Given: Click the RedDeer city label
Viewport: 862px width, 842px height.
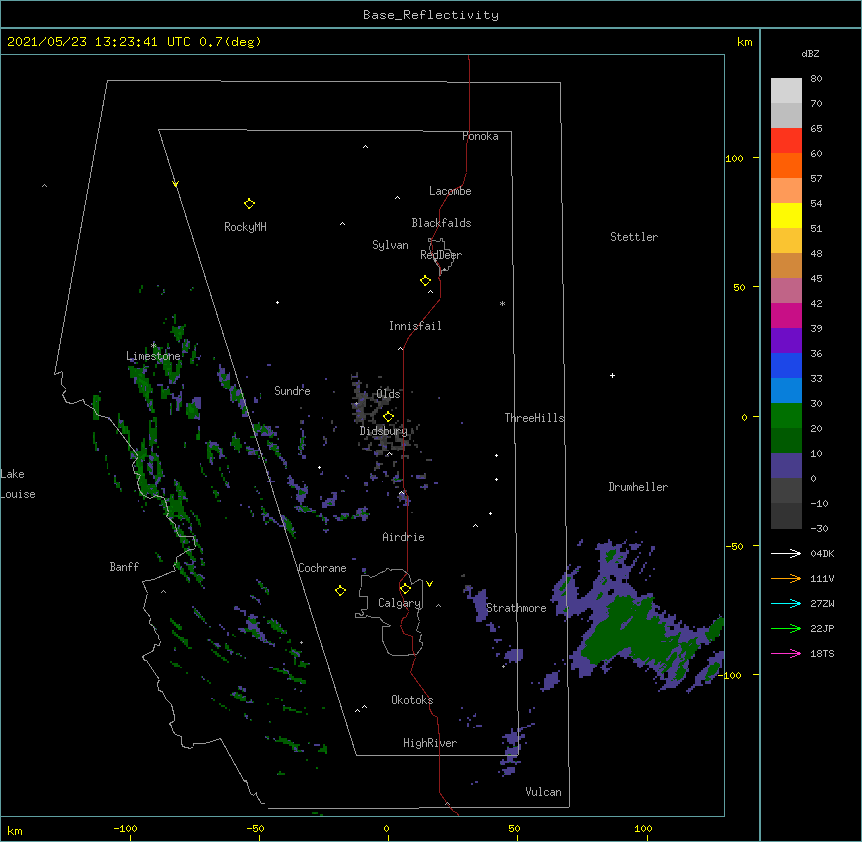Looking at the screenshot, I should point(441,255).
